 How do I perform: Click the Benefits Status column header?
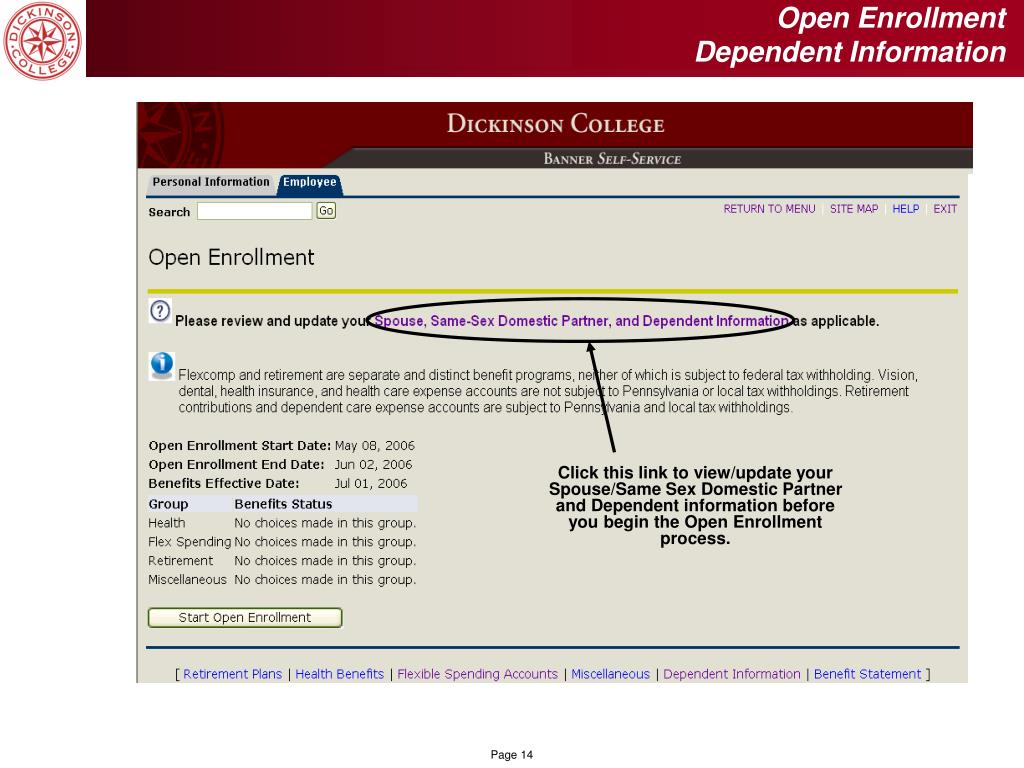(x=283, y=504)
